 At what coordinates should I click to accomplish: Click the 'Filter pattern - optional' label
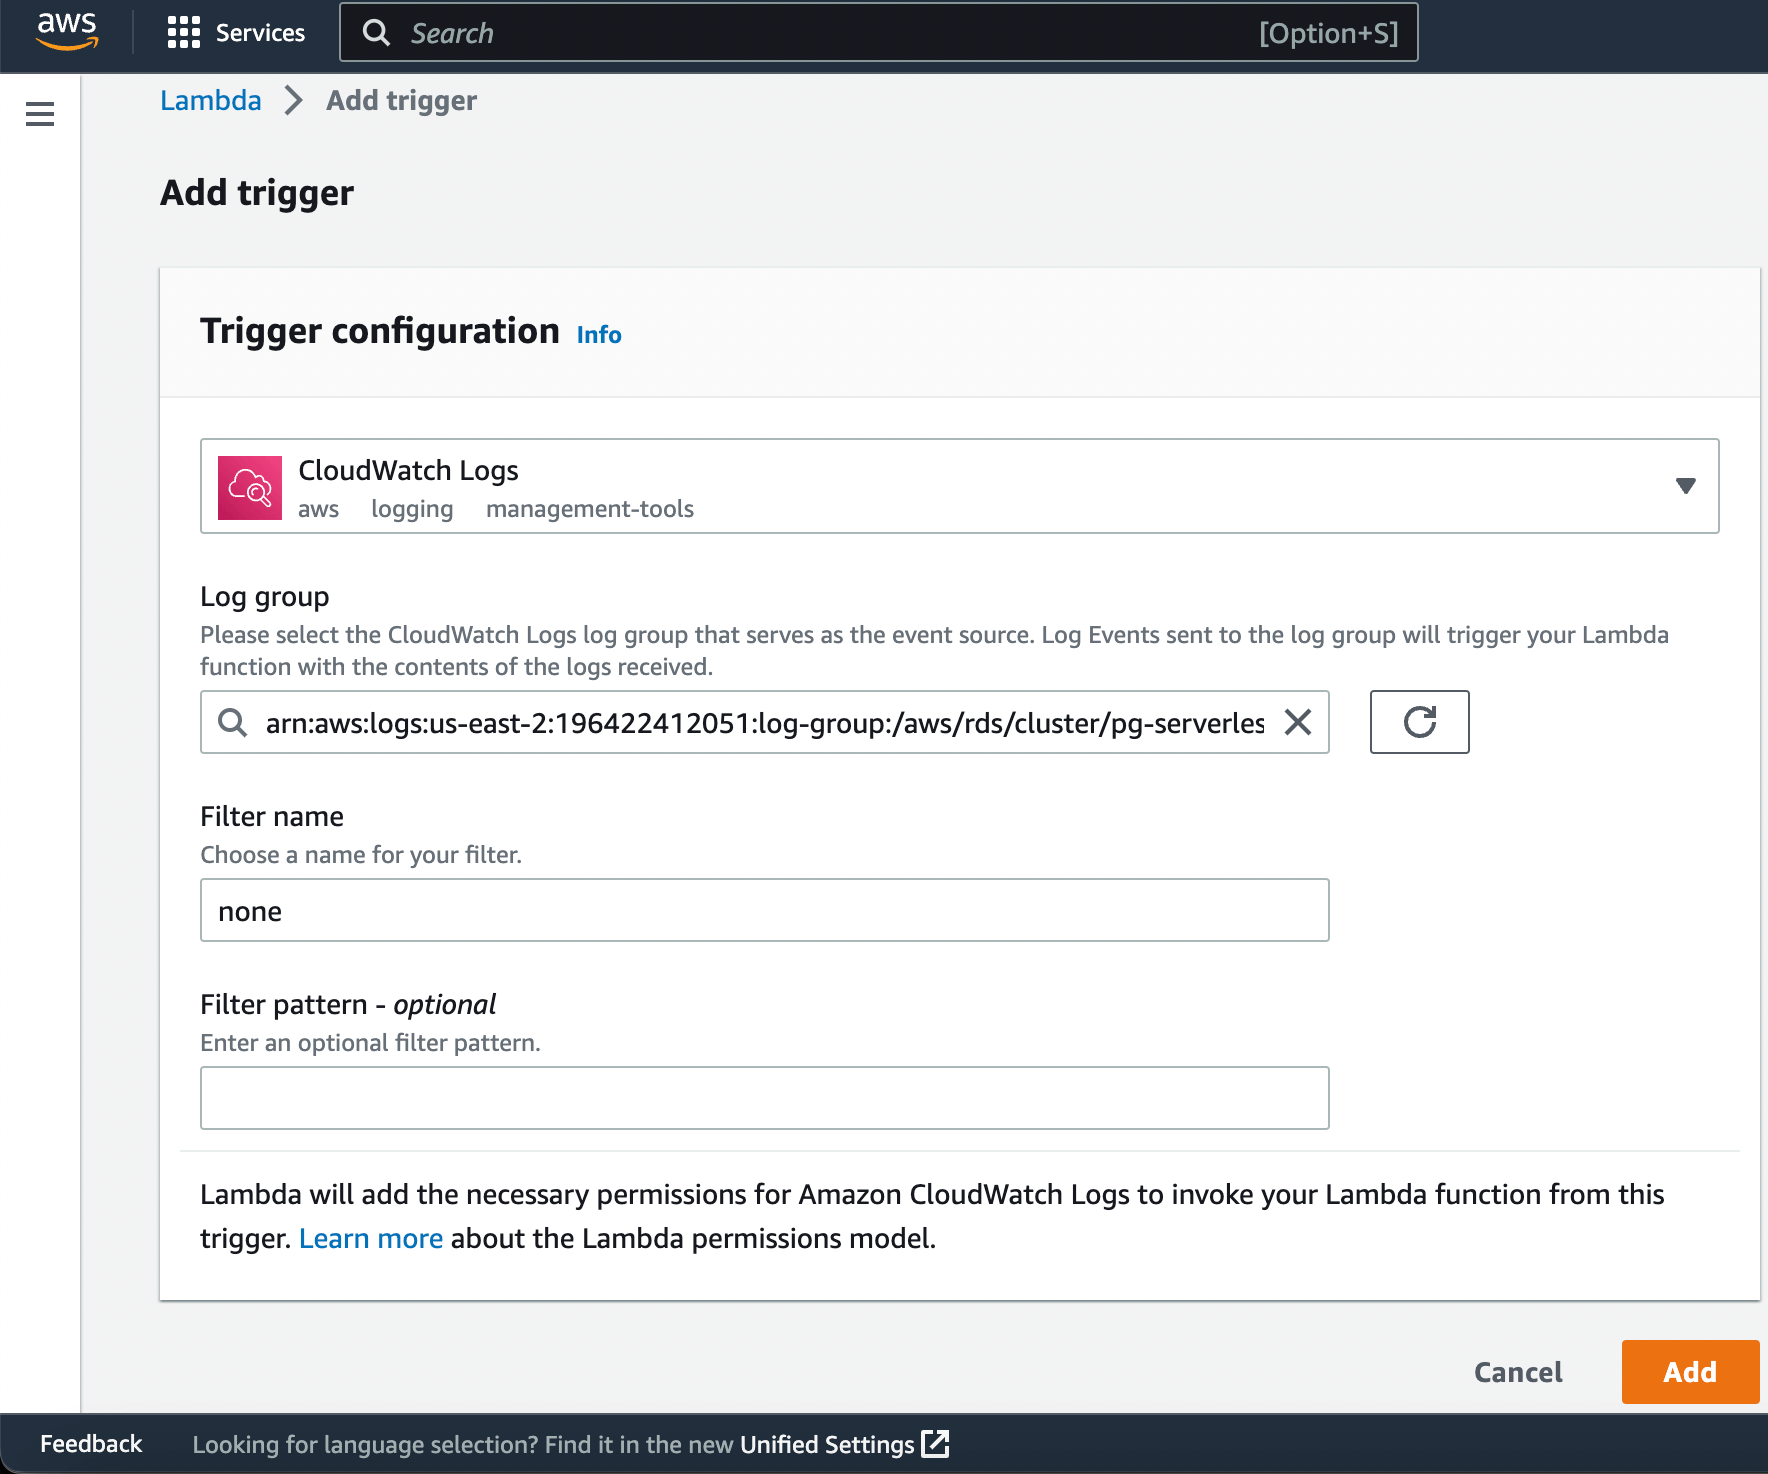point(348,1004)
